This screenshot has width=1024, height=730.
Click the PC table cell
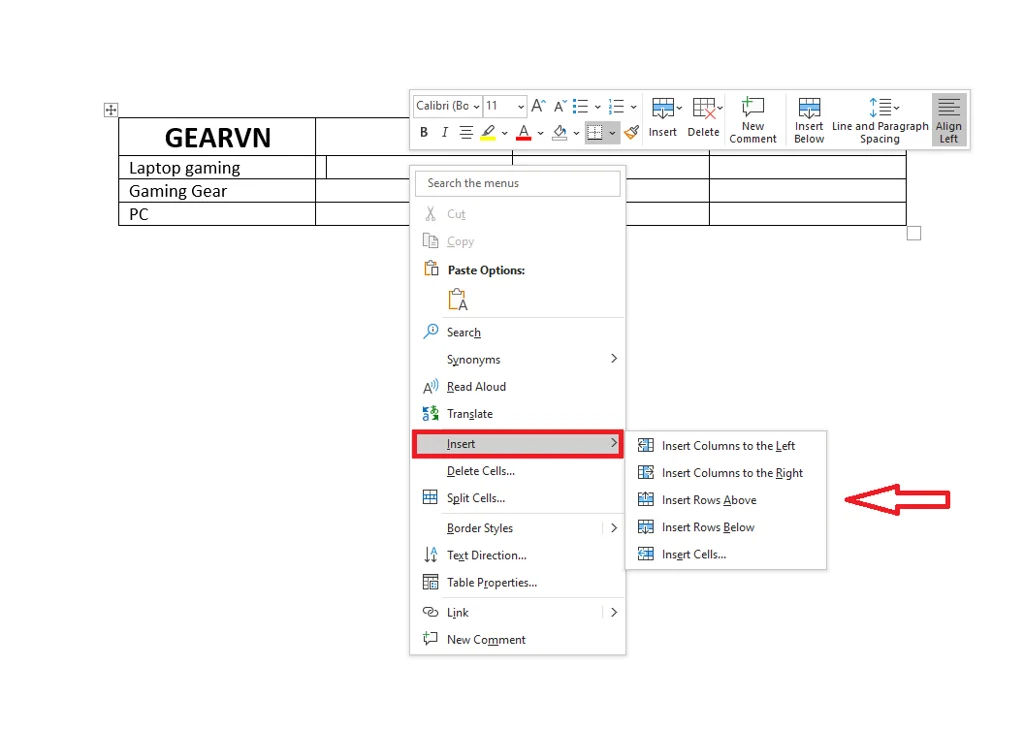(217, 214)
